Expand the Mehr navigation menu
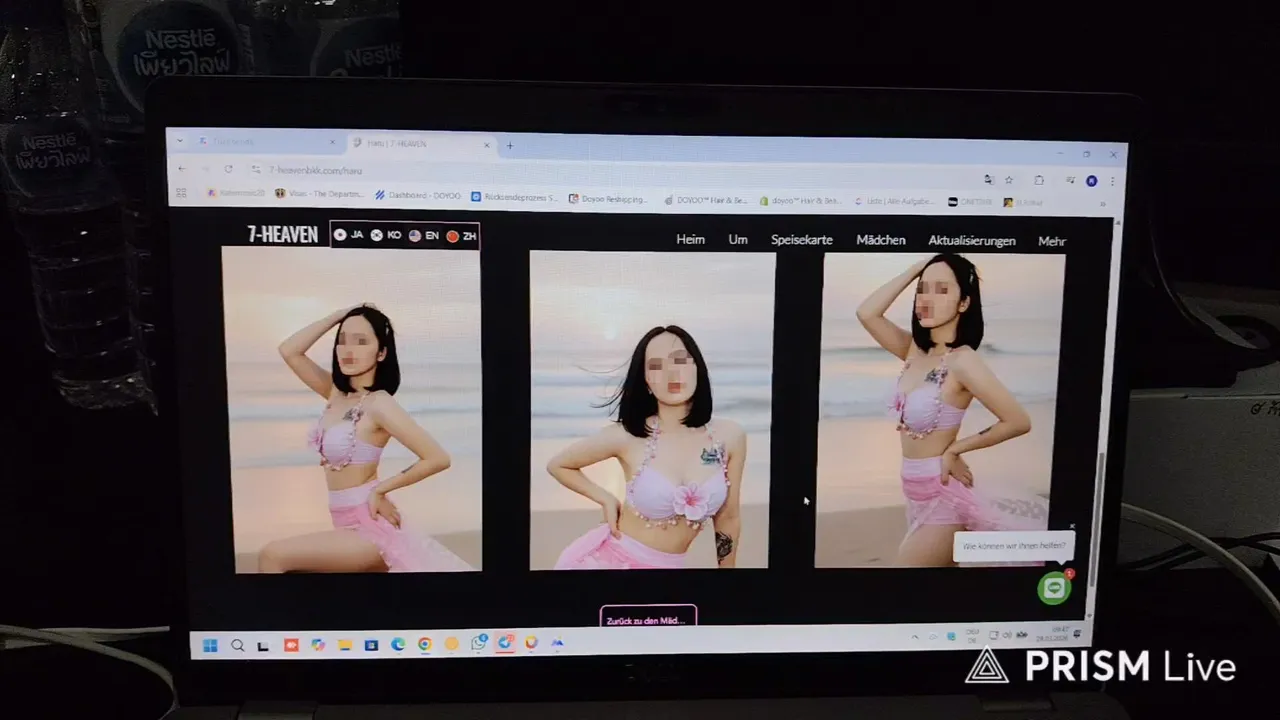Image resolution: width=1280 pixels, height=720 pixels. (1052, 241)
